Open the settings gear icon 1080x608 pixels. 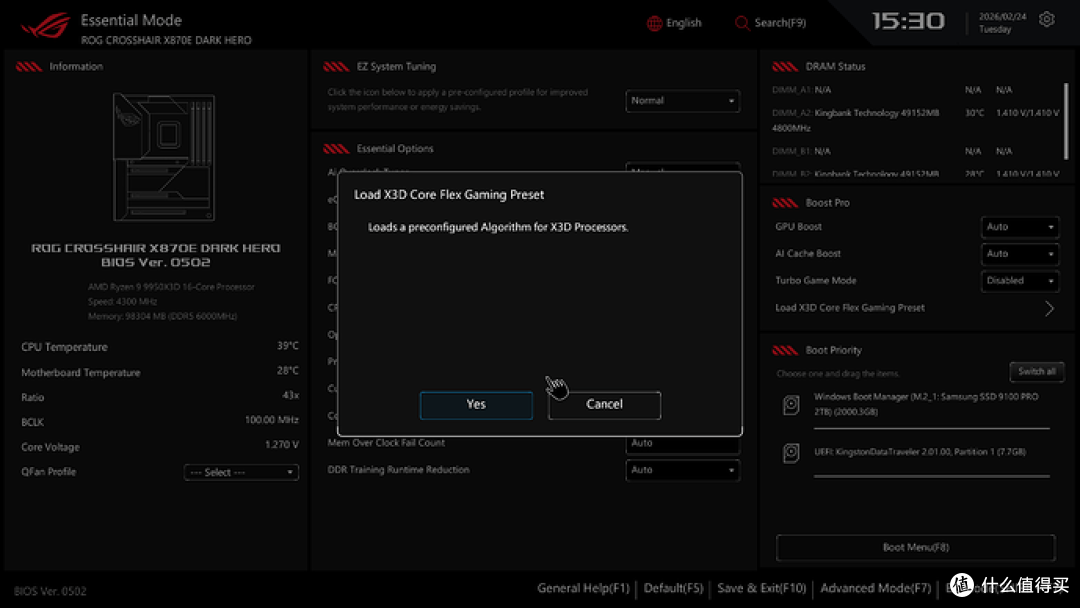(x=1046, y=20)
